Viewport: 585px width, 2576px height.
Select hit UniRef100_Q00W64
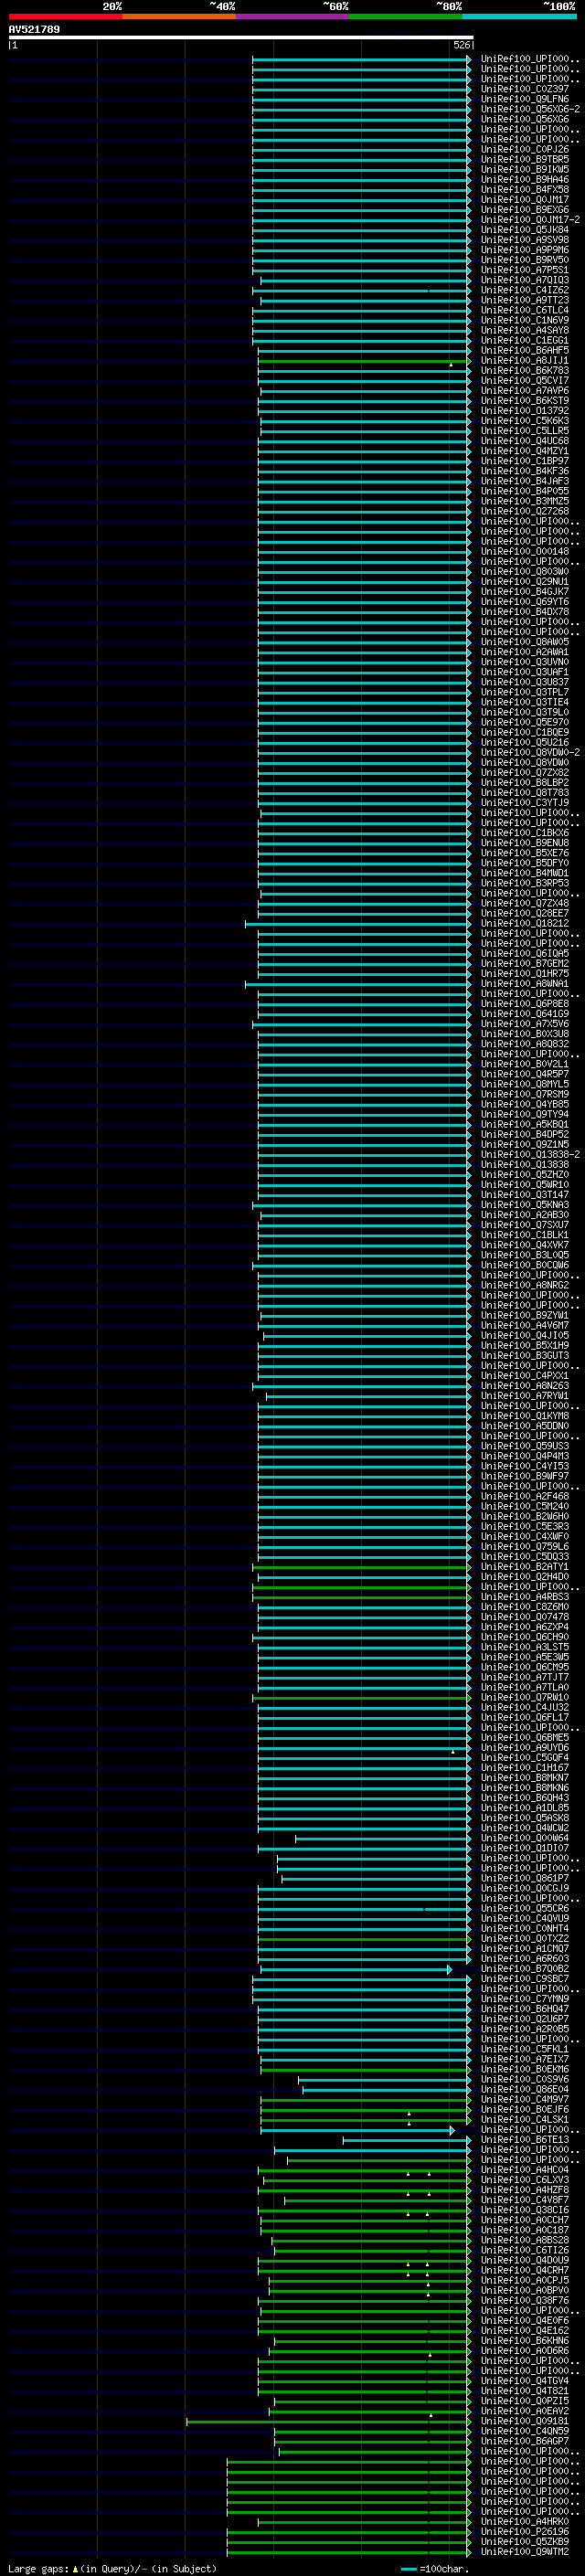click(x=525, y=1838)
